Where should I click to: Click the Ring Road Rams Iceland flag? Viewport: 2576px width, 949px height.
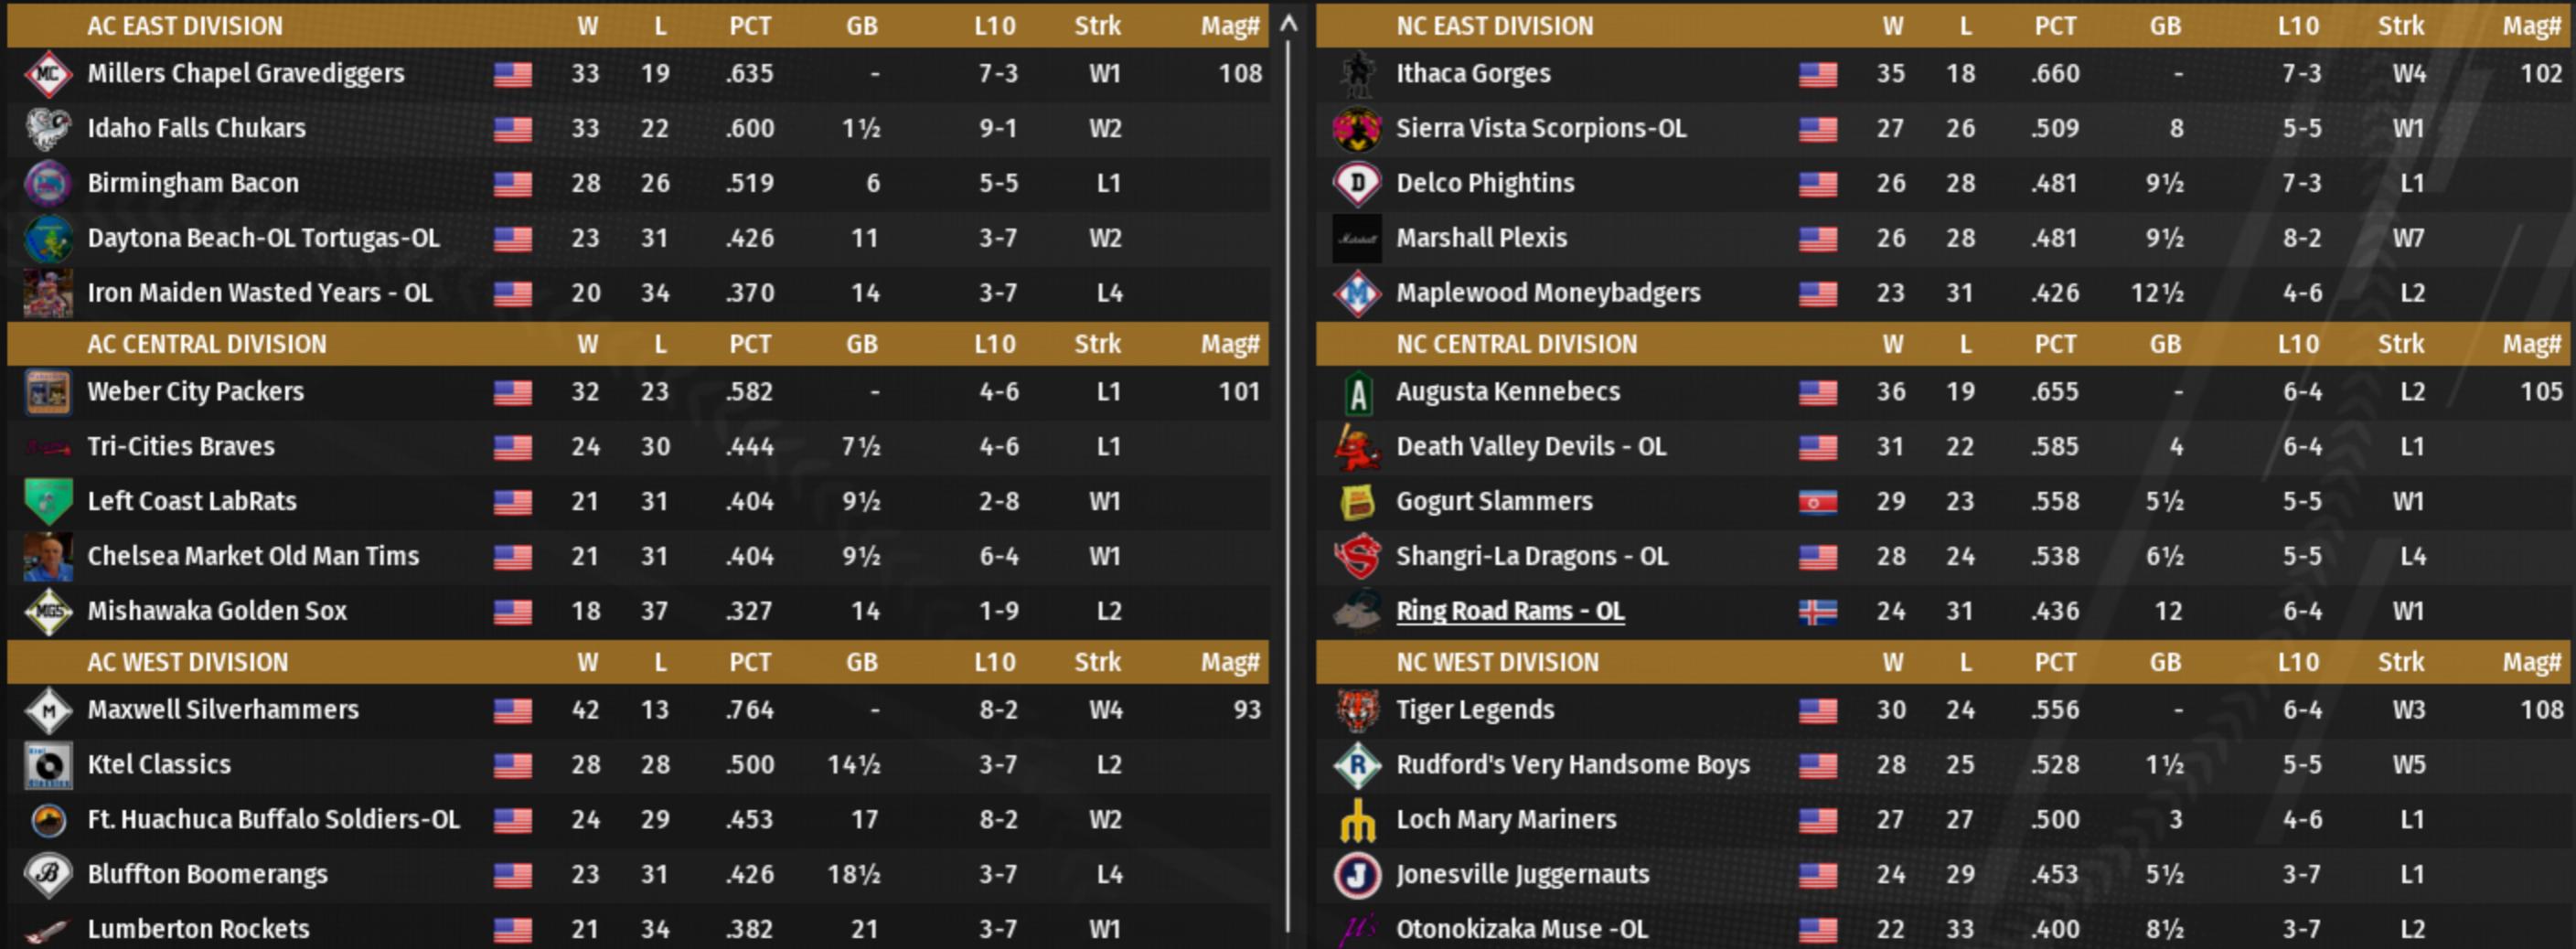(x=1817, y=612)
